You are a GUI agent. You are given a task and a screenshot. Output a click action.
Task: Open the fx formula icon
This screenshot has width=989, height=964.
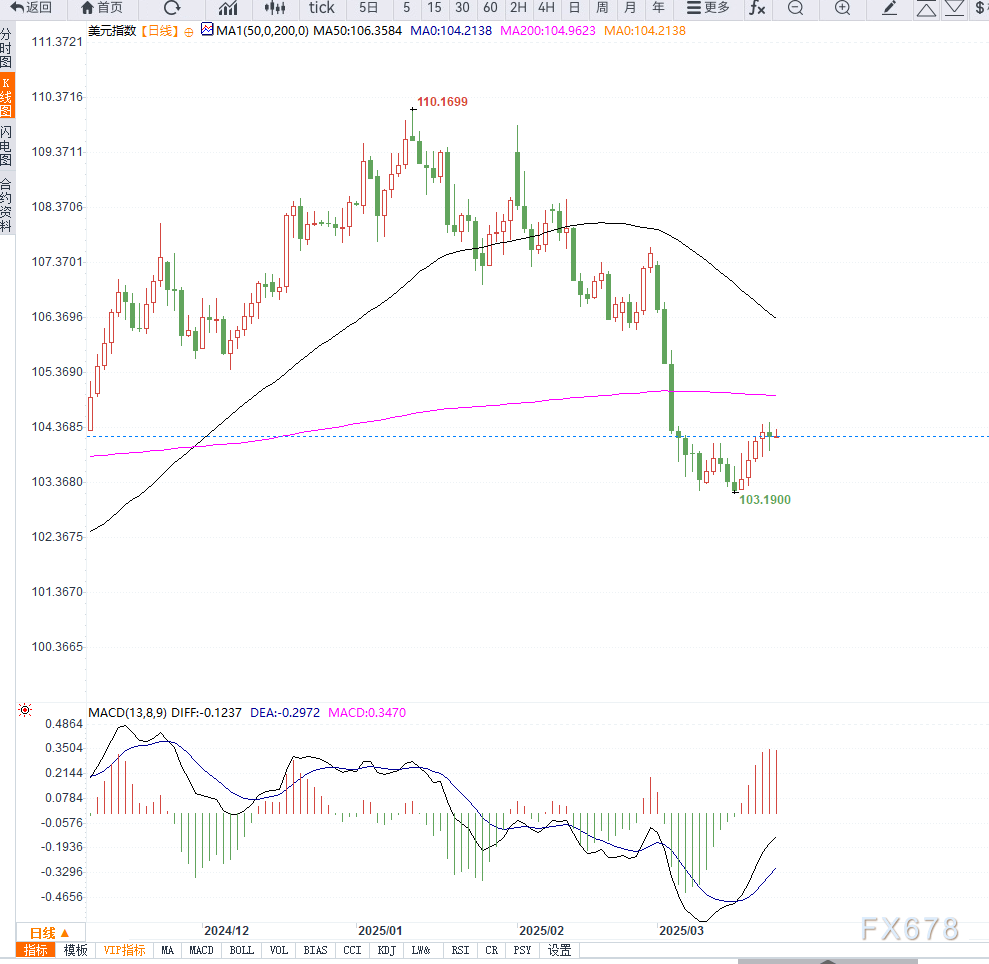pyautogui.click(x=757, y=8)
